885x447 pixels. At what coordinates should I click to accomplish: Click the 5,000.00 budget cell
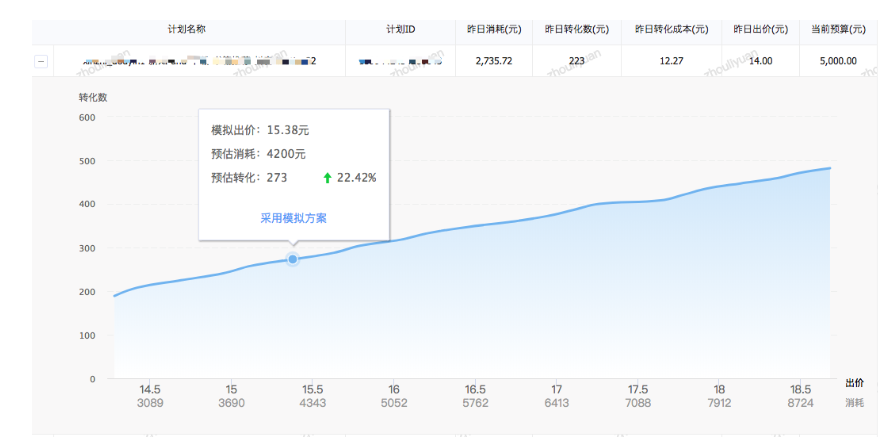point(839,61)
